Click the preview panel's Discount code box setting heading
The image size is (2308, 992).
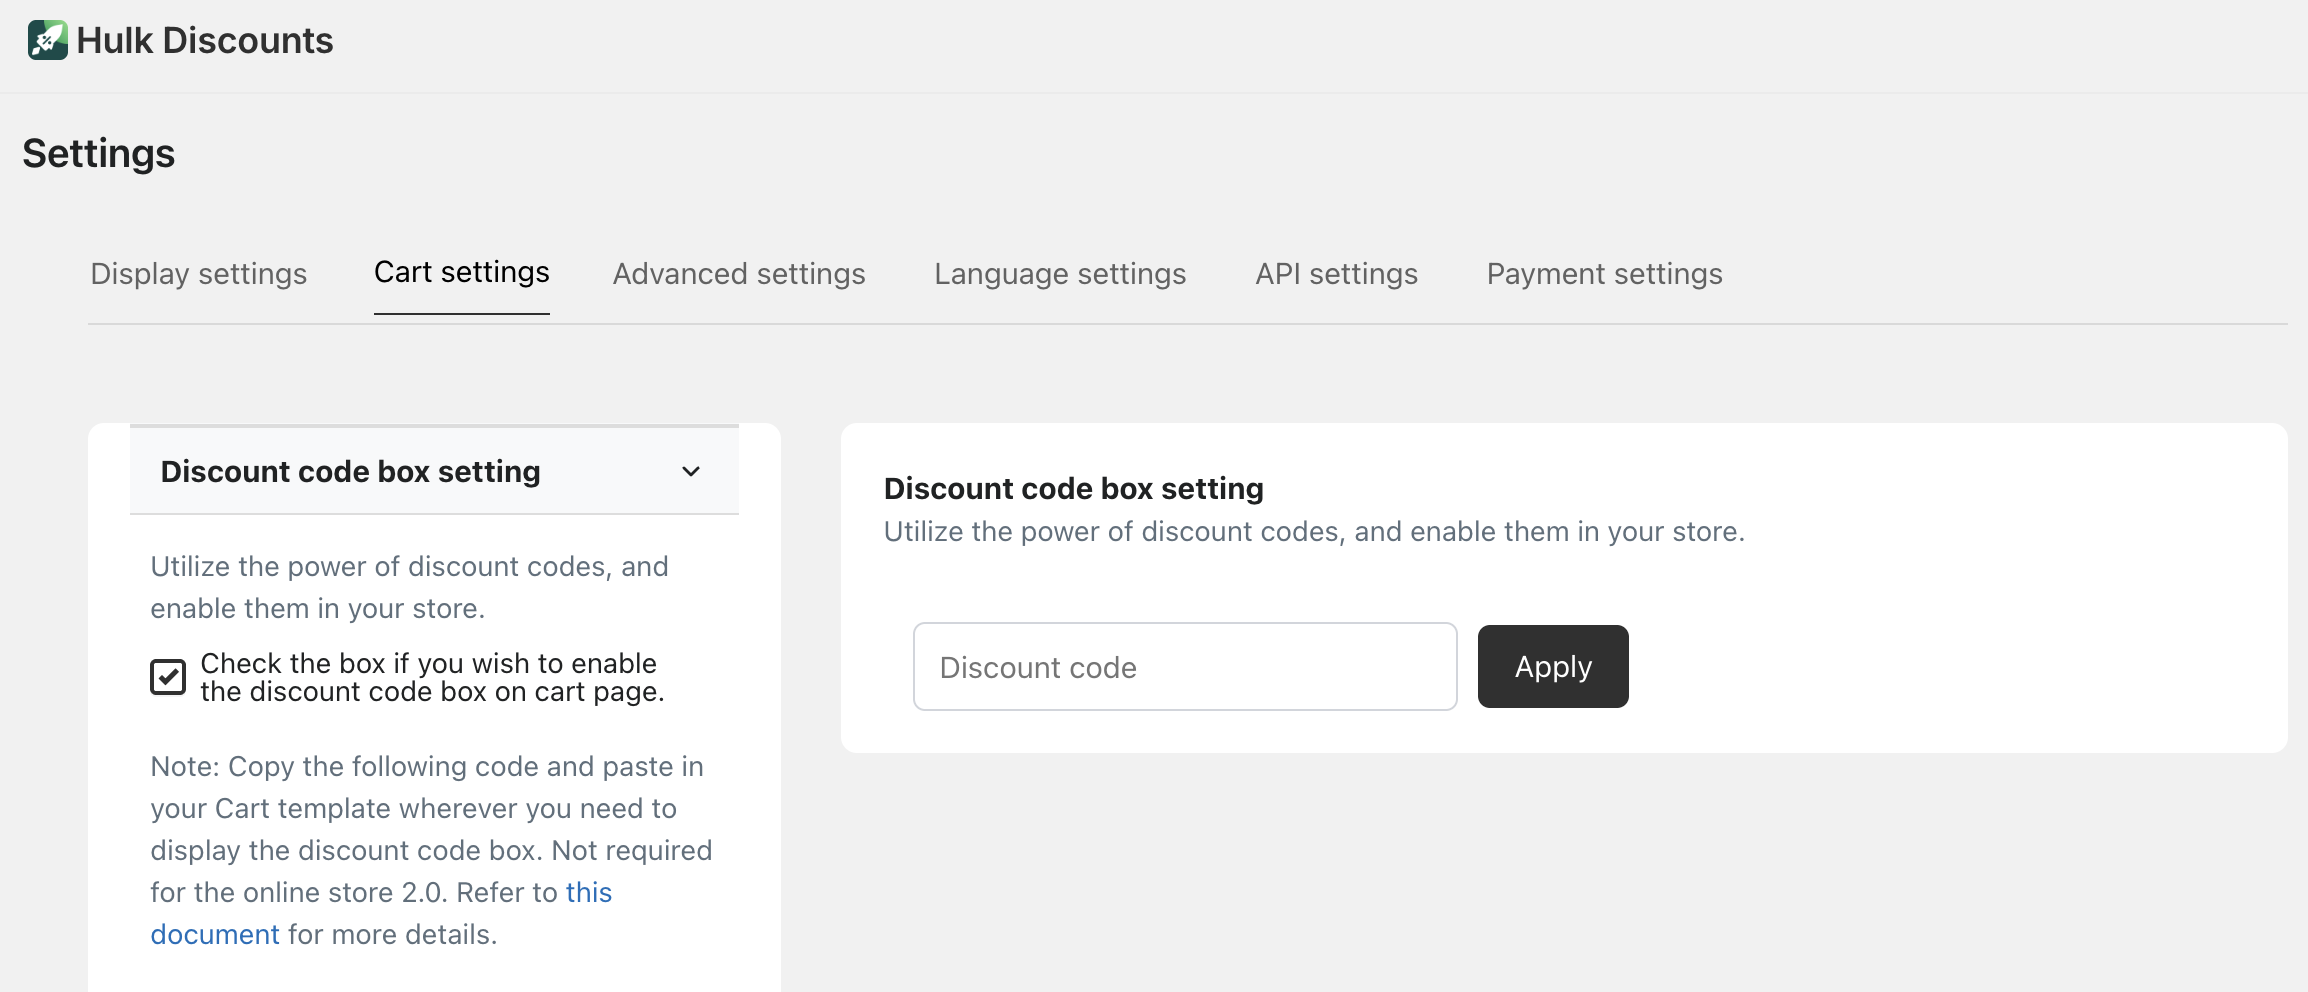pos(1073,488)
